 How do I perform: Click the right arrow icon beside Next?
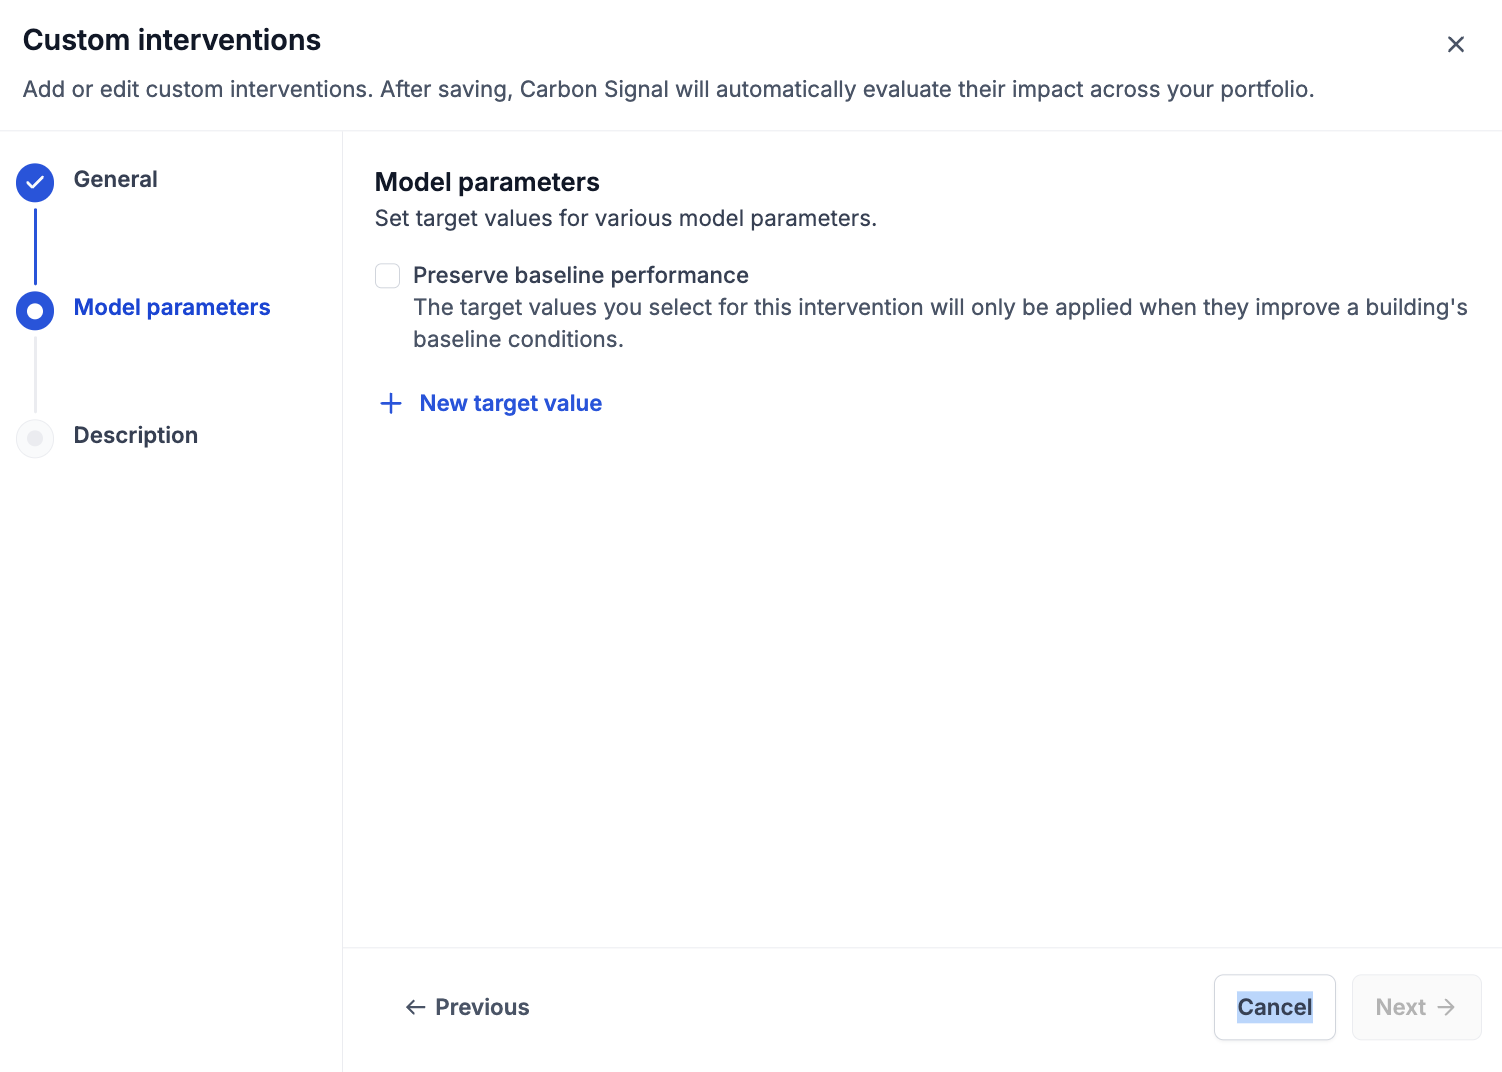1446,1007
